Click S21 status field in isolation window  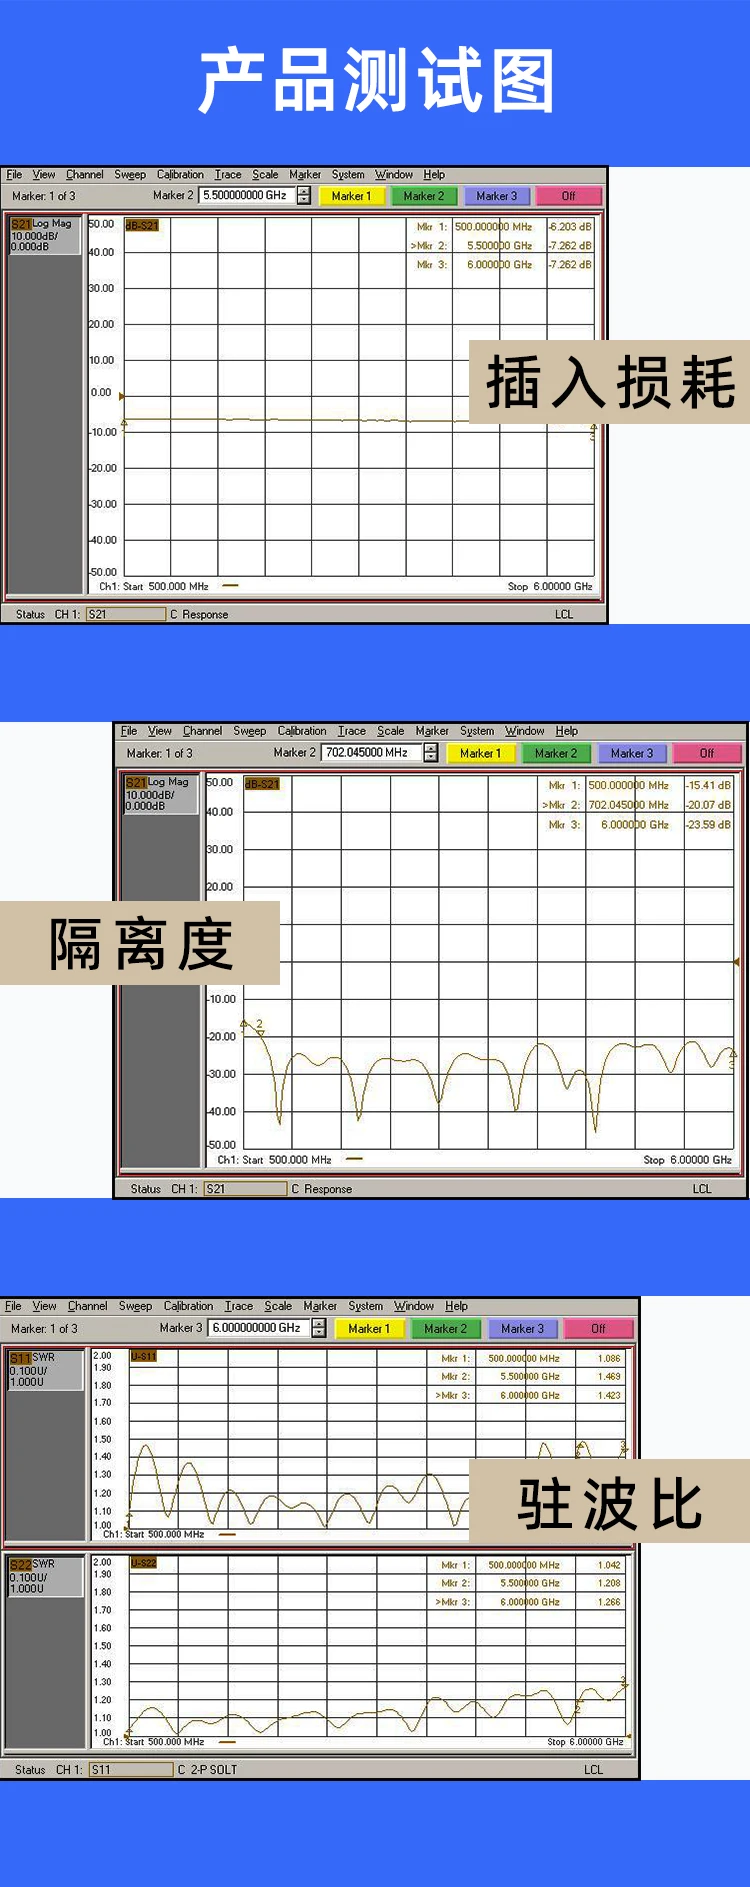(x=245, y=1189)
